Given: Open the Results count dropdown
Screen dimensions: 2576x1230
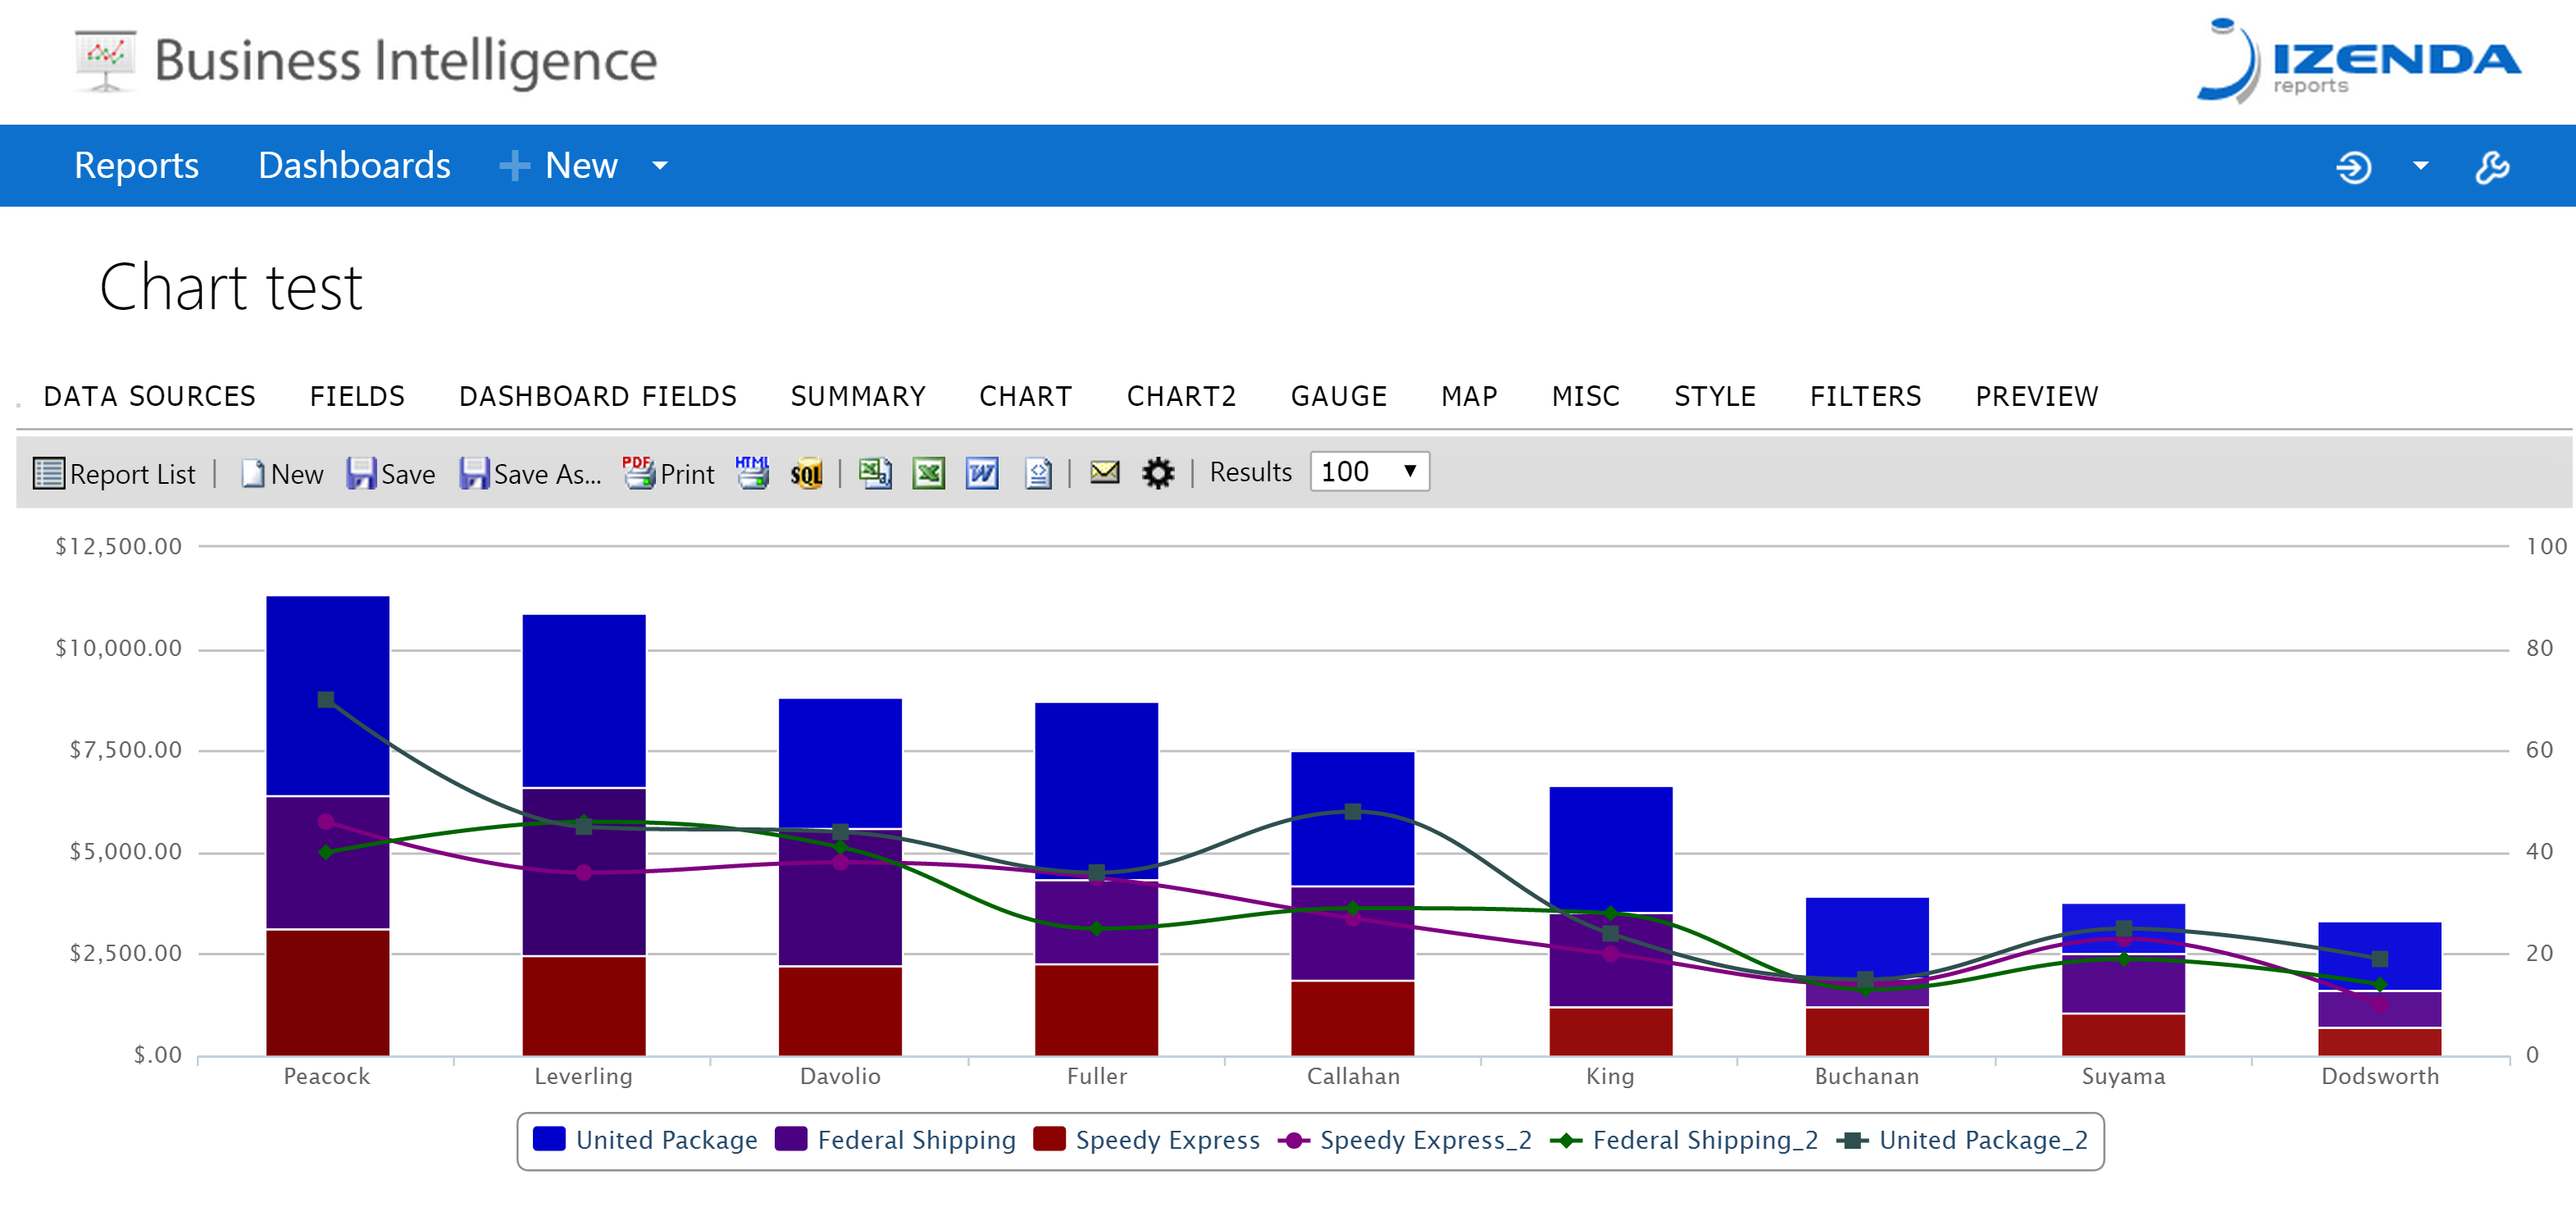Looking at the screenshot, I should [x=1369, y=472].
